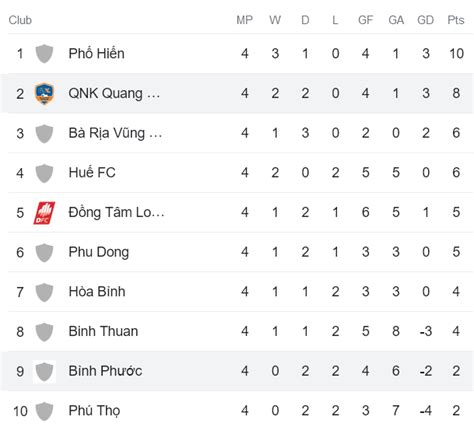Click the Hòa Bình shield crest icon

pyautogui.click(x=44, y=292)
